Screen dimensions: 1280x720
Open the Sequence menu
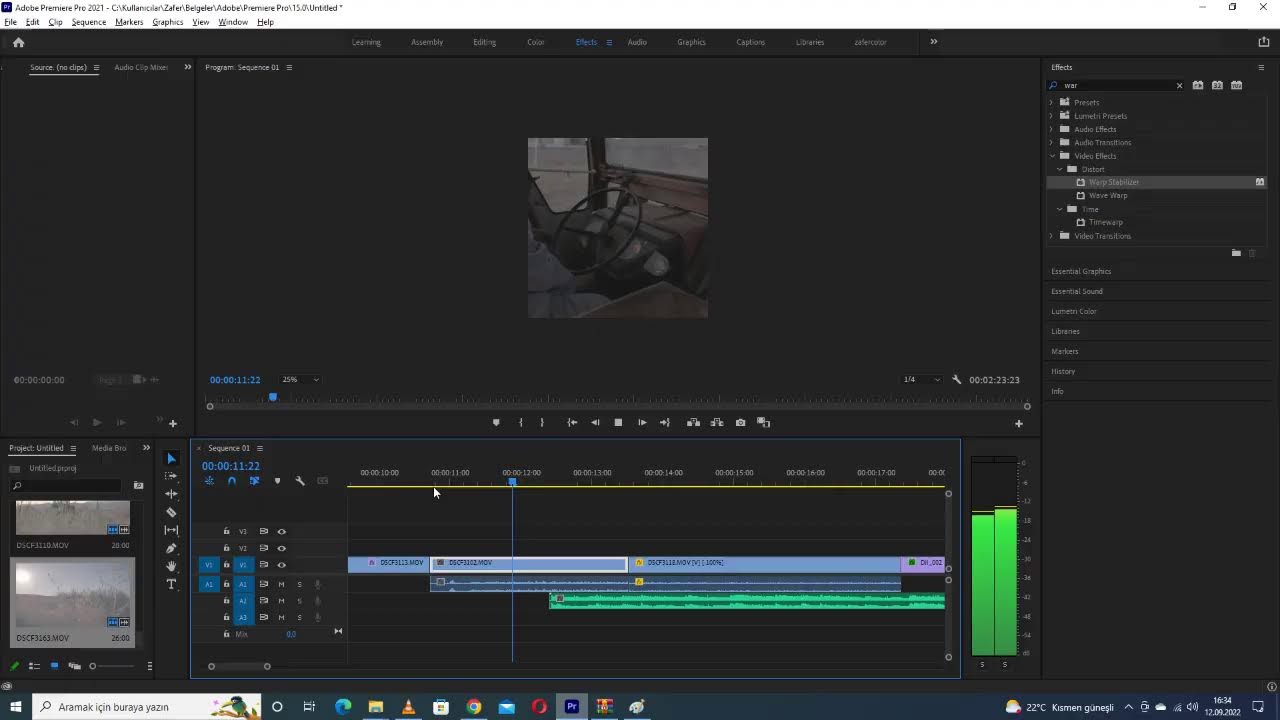pos(89,22)
